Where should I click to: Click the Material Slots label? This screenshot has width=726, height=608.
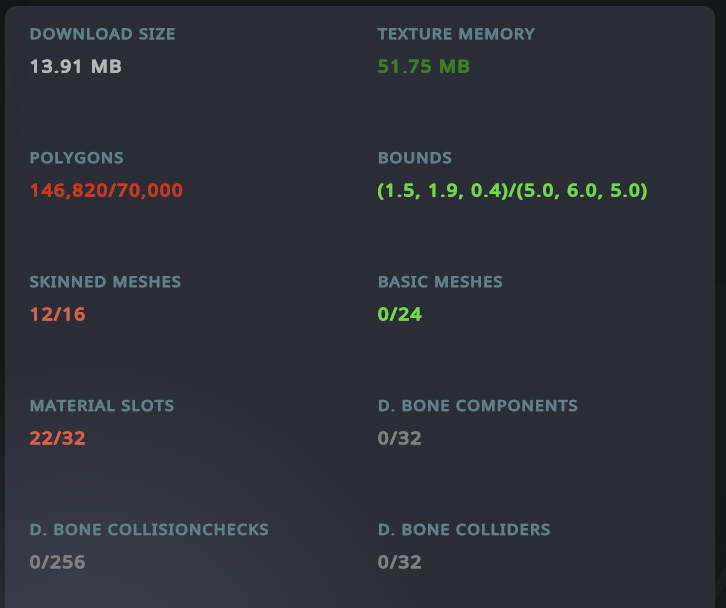(x=101, y=406)
